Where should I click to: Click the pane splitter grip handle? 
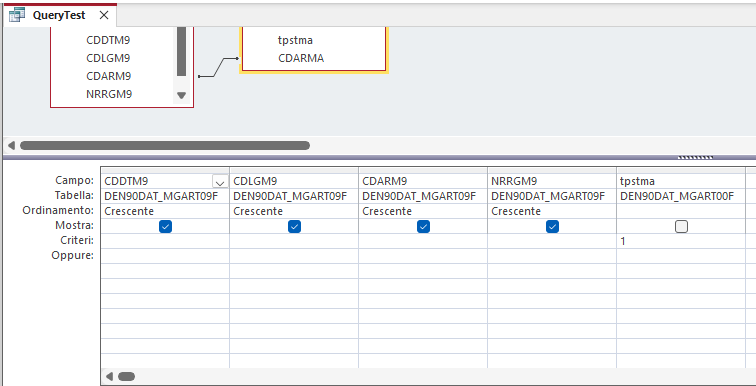[x=695, y=157]
